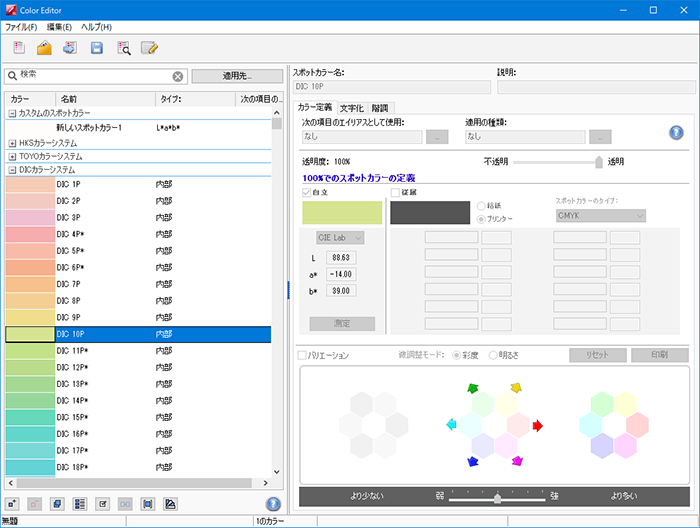Expand the HKSカラーシステム group
The width and height of the screenshot is (700, 528).
tap(12, 143)
